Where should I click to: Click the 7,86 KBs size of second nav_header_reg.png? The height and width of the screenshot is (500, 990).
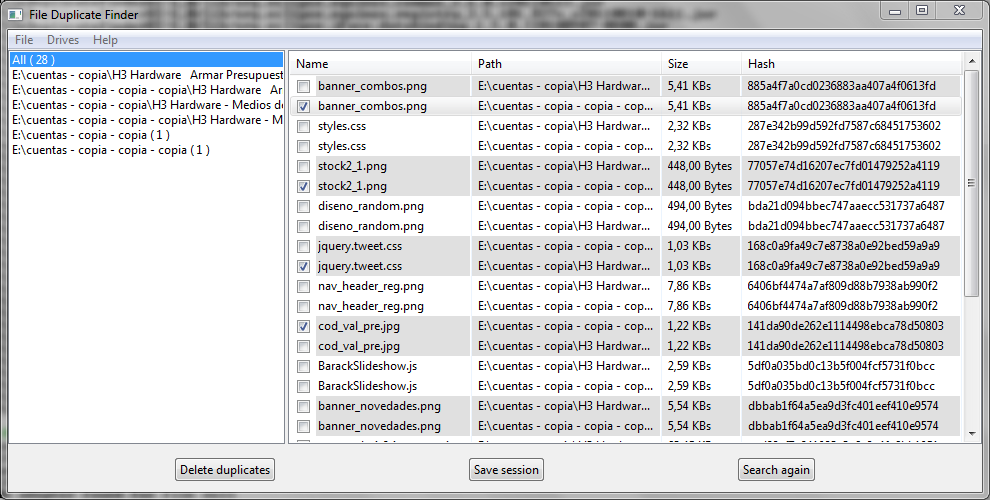point(689,306)
